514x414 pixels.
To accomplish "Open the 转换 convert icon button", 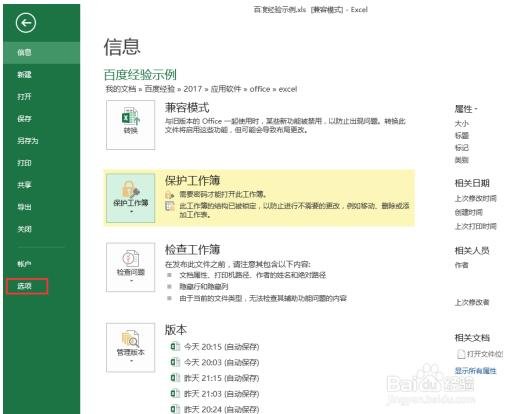I will coord(130,125).
